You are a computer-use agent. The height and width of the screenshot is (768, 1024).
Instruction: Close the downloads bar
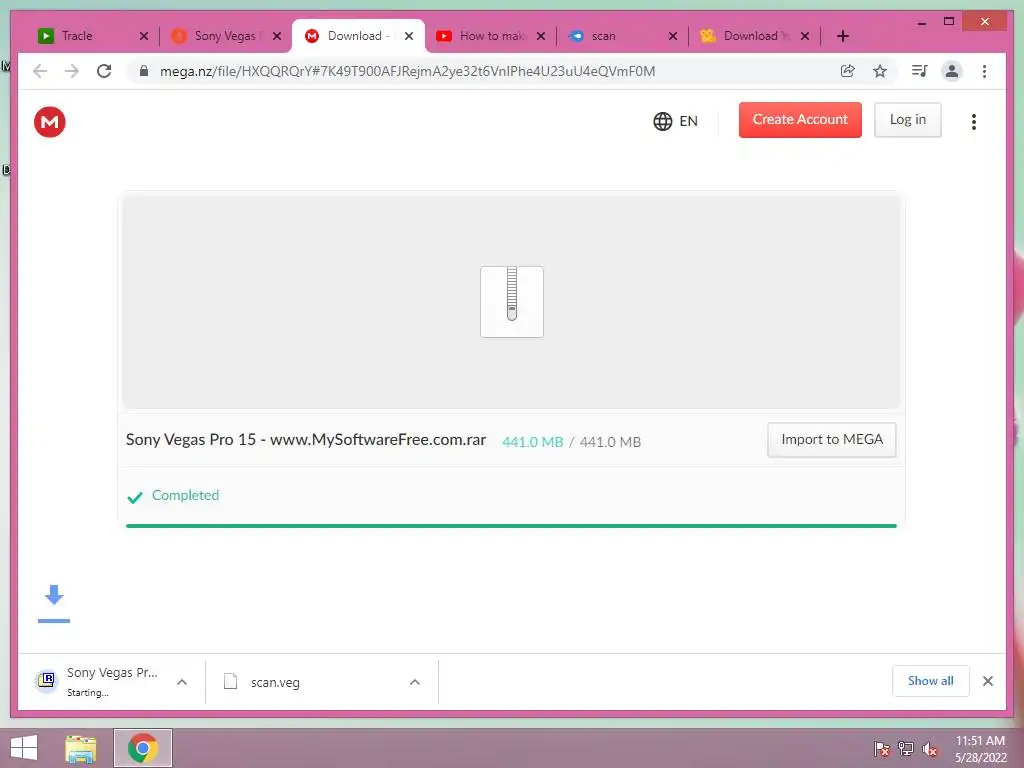point(988,681)
